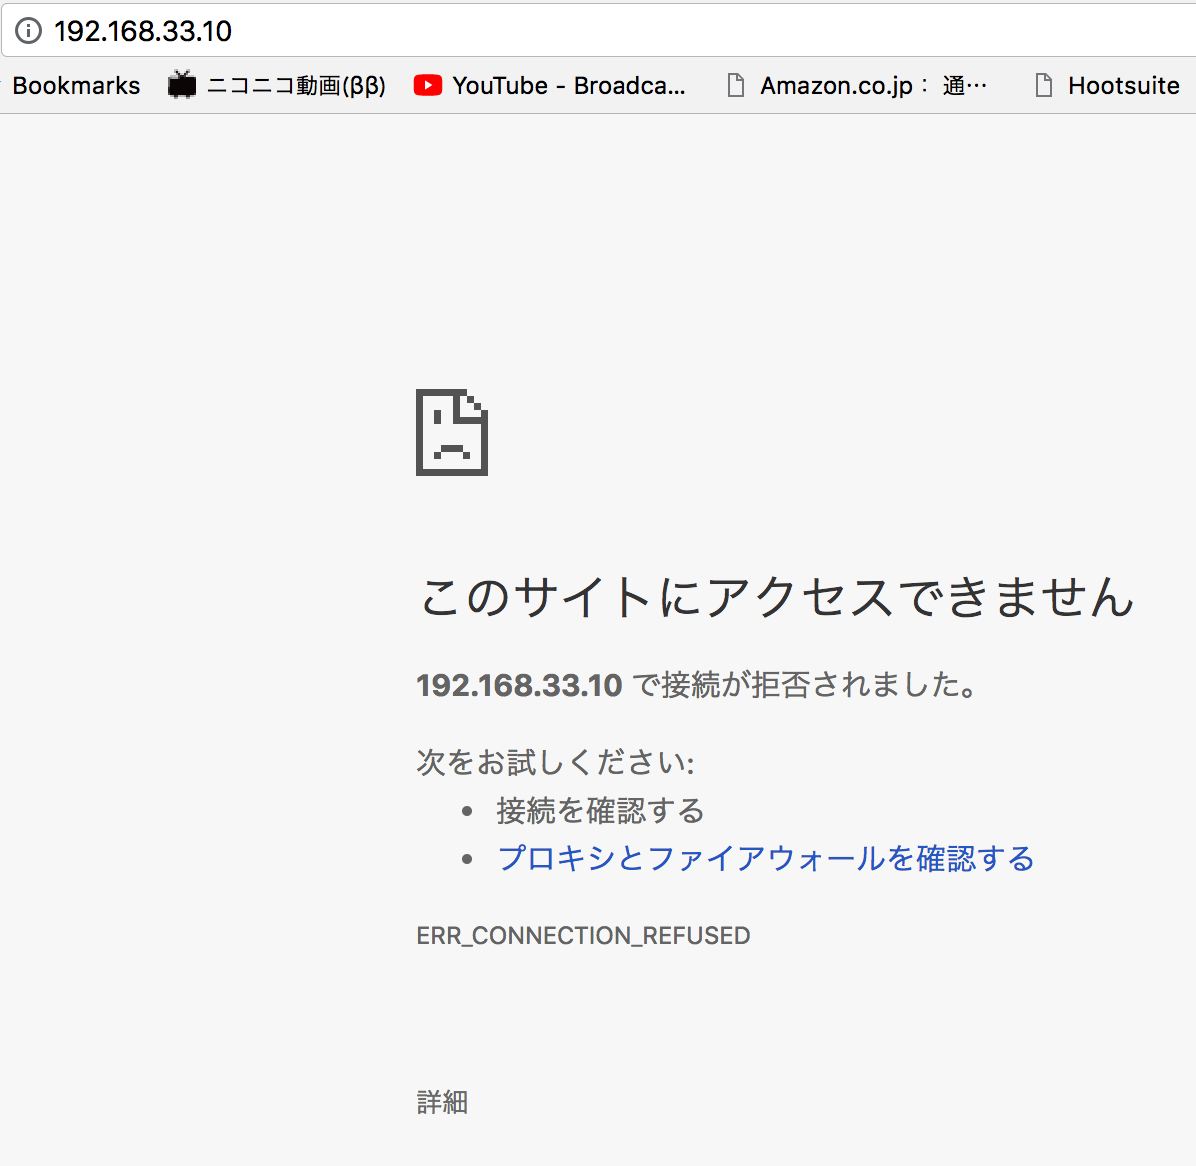
Task: Click the Amazon.co.jp bookmark page icon
Action: pos(736,86)
